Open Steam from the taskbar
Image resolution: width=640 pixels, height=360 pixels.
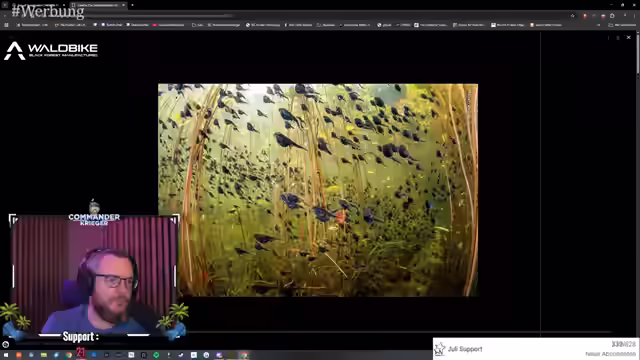(181, 355)
